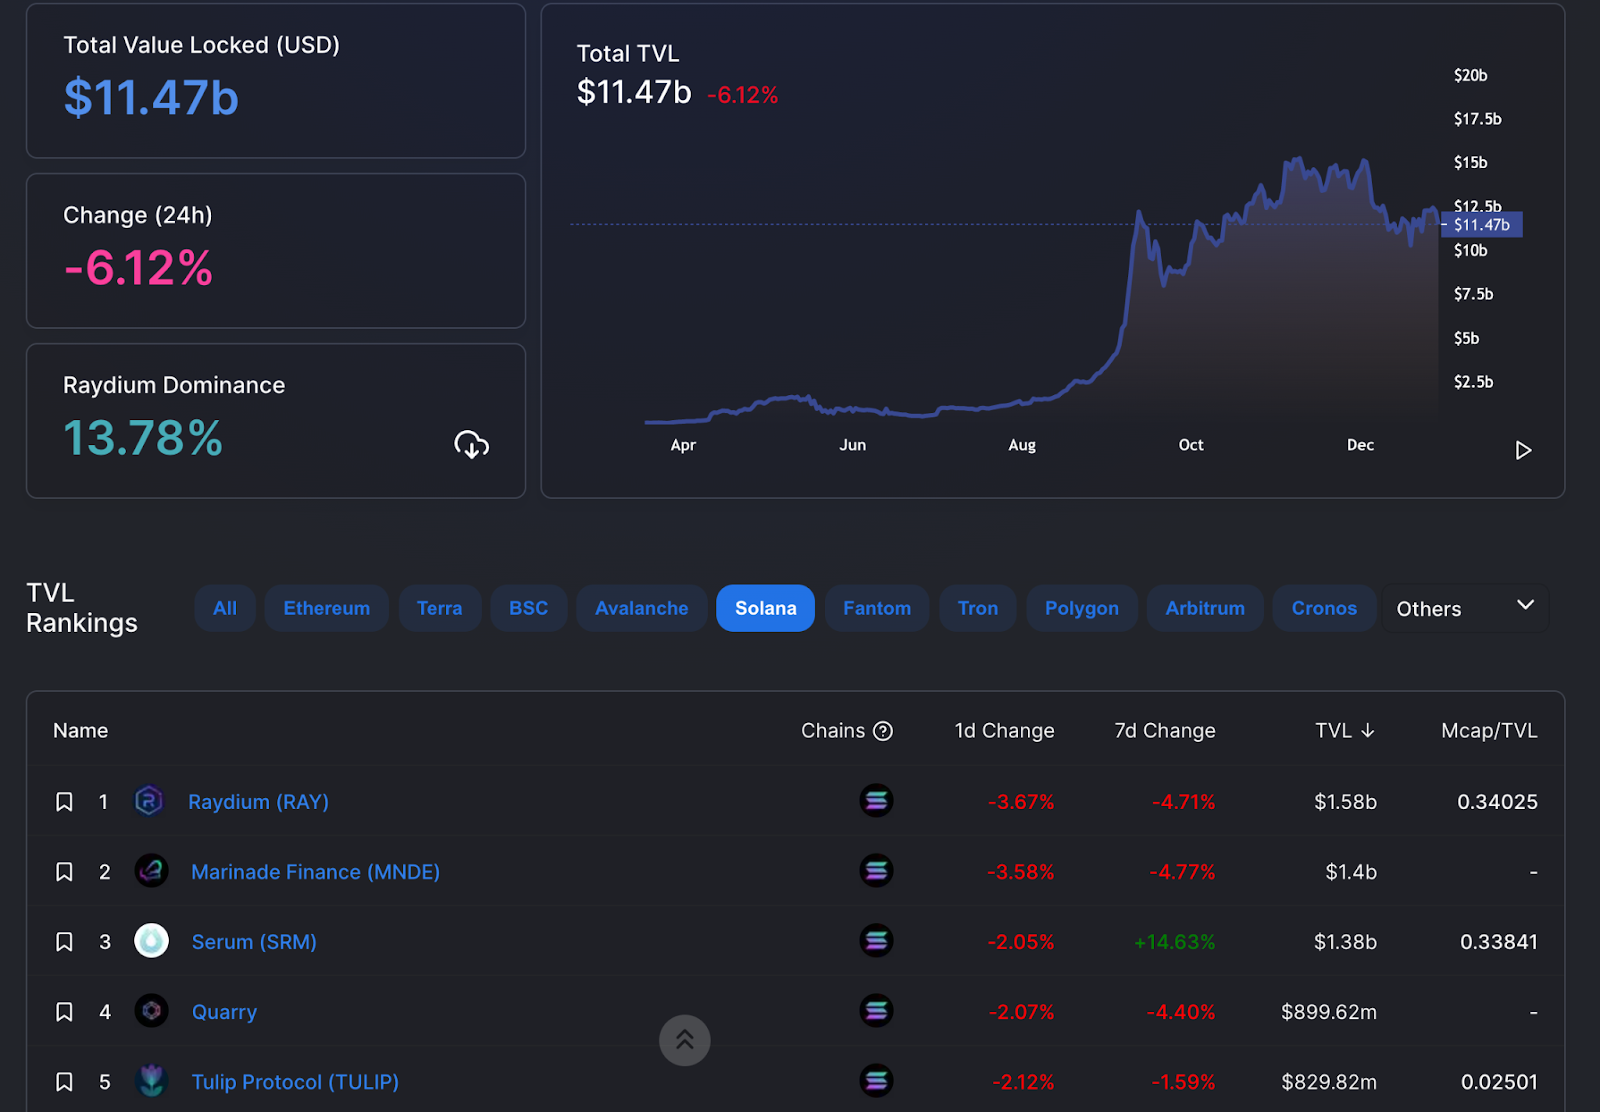Click the Quarry logo icon
The width and height of the screenshot is (1600, 1112).
tap(151, 1011)
